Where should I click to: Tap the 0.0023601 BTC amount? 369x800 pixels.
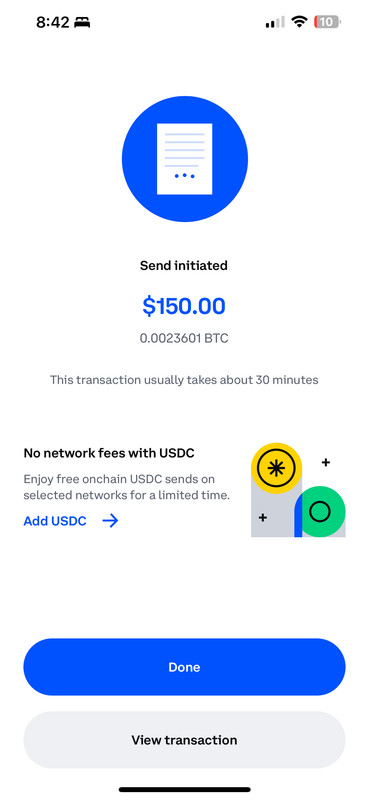click(184, 338)
